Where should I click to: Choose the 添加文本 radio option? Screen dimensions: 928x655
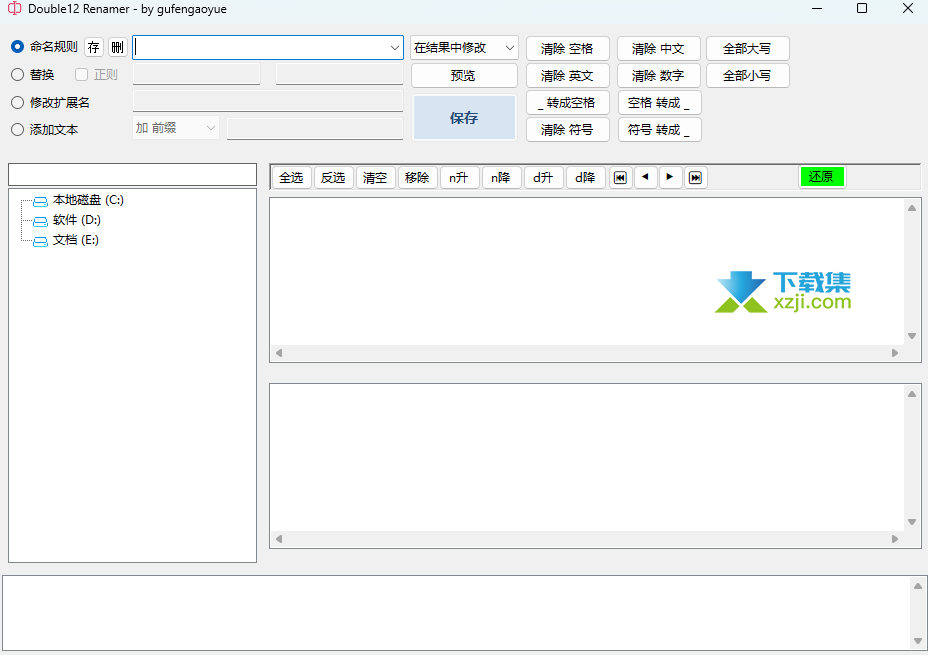(17, 130)
